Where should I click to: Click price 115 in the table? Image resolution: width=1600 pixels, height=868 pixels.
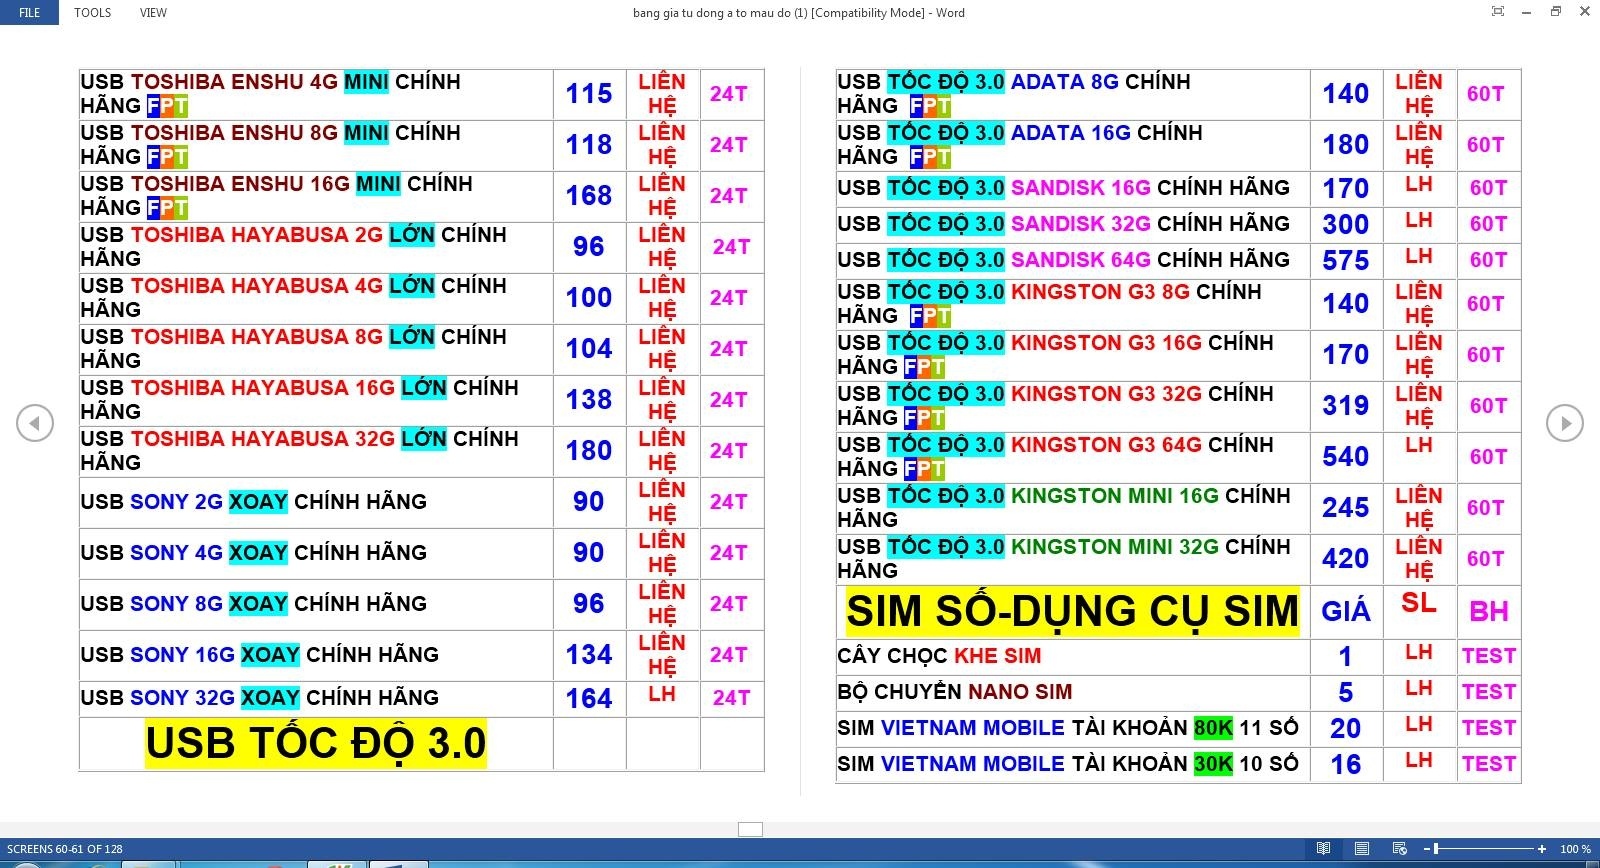(x=589, y=94)
